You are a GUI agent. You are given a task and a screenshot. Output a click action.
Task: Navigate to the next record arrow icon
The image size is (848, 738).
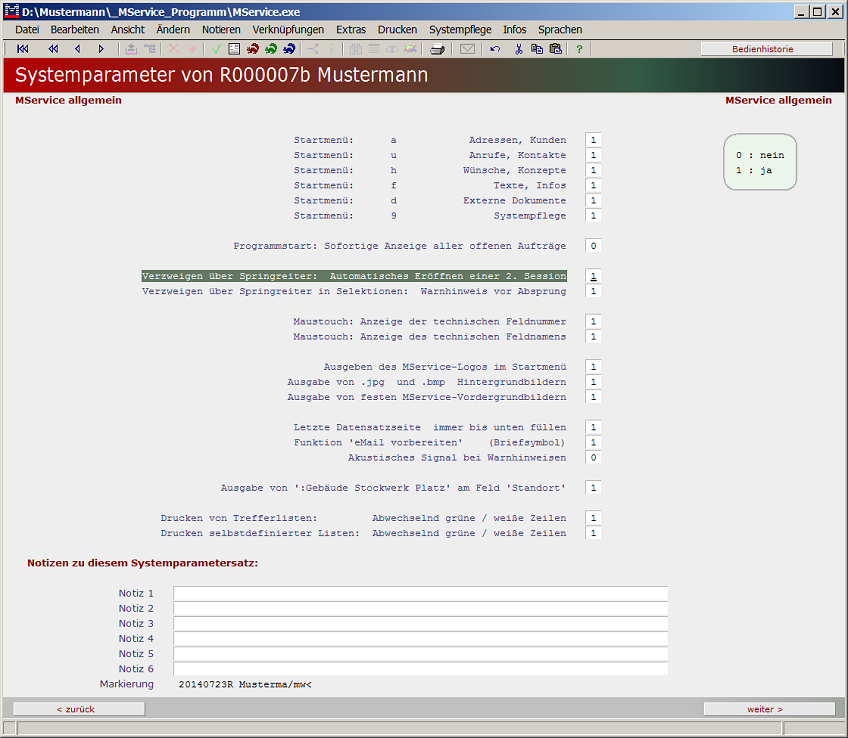99,48
